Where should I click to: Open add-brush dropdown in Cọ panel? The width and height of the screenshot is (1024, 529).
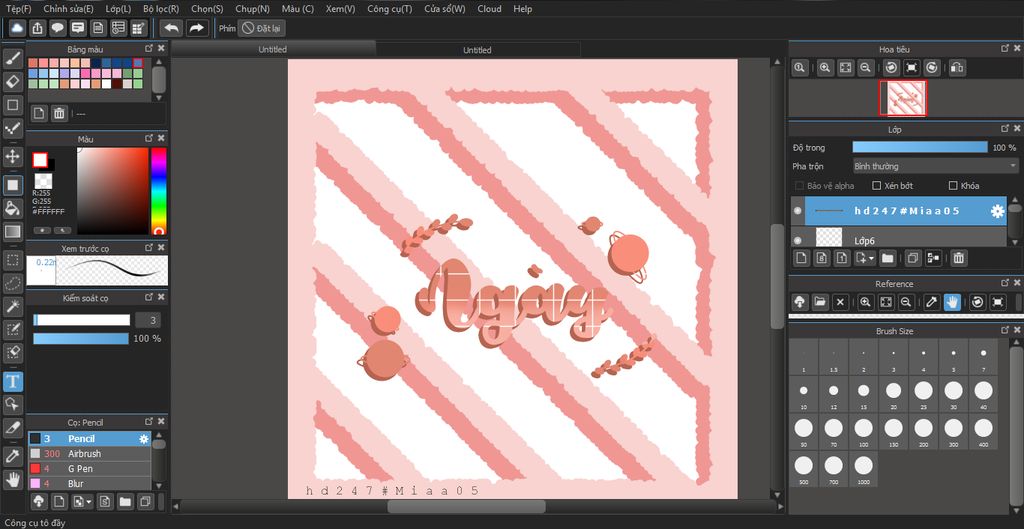pos(89,502)
